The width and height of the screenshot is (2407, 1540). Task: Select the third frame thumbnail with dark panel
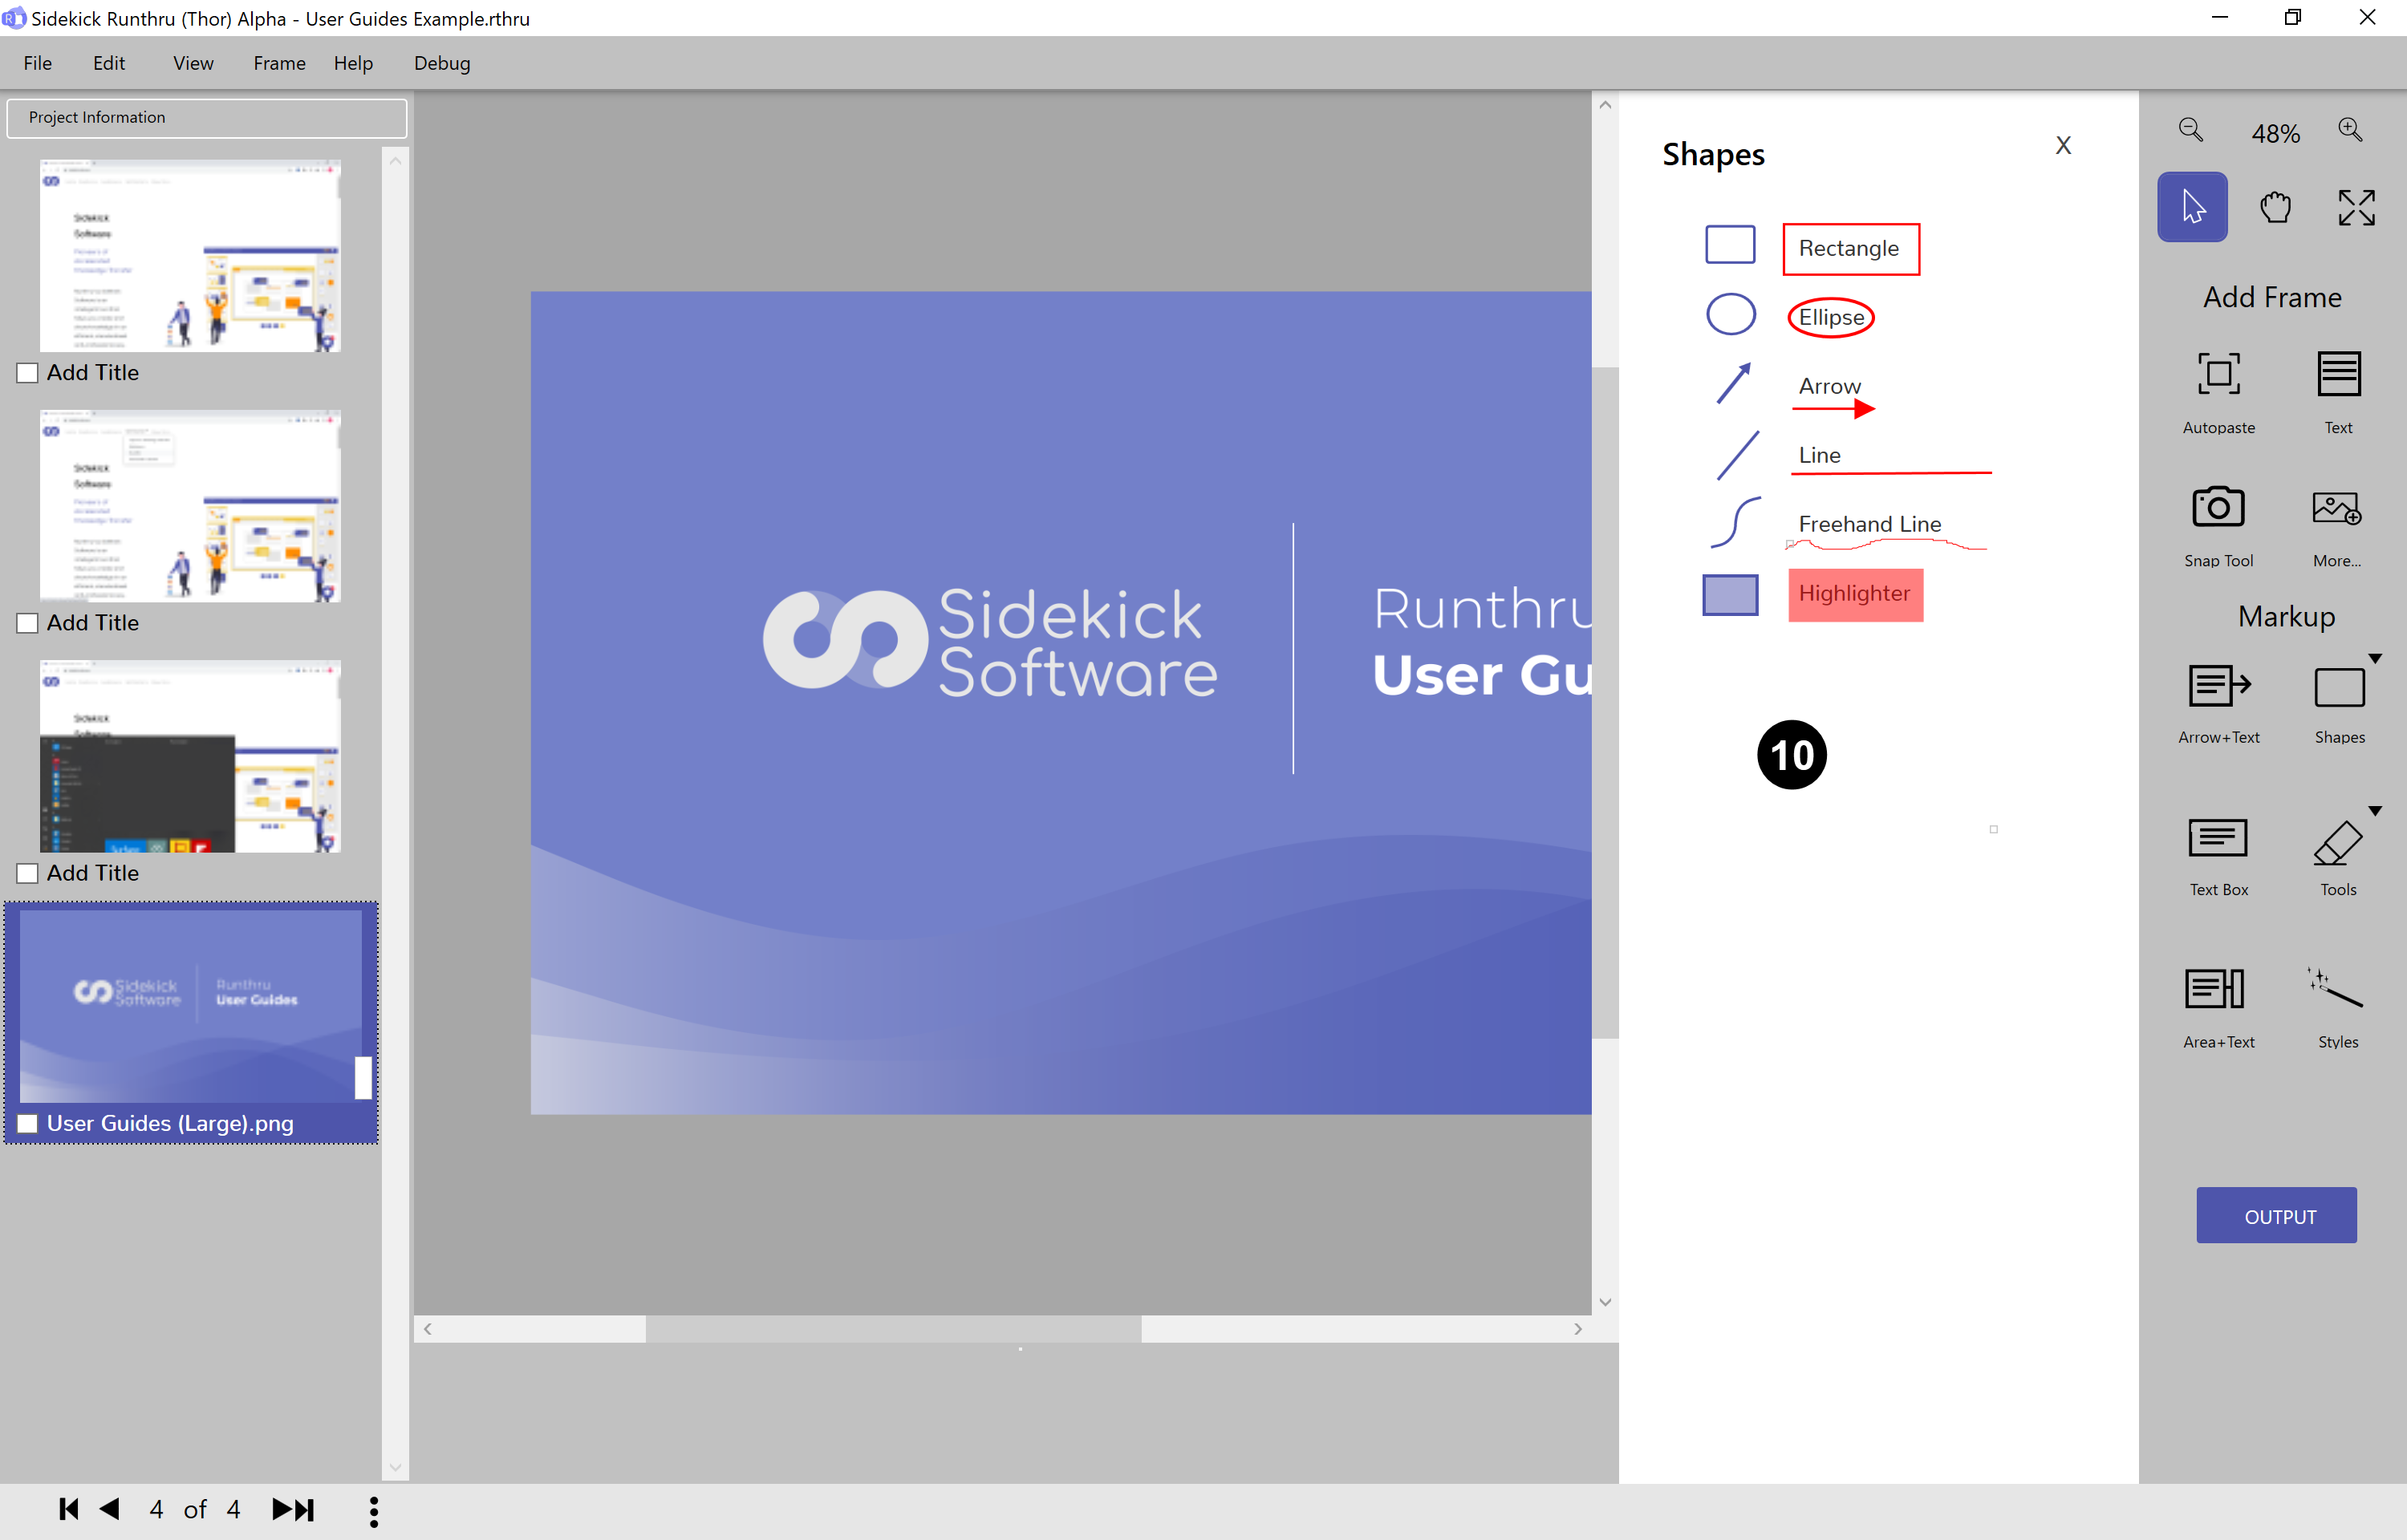tap(190, 756)
